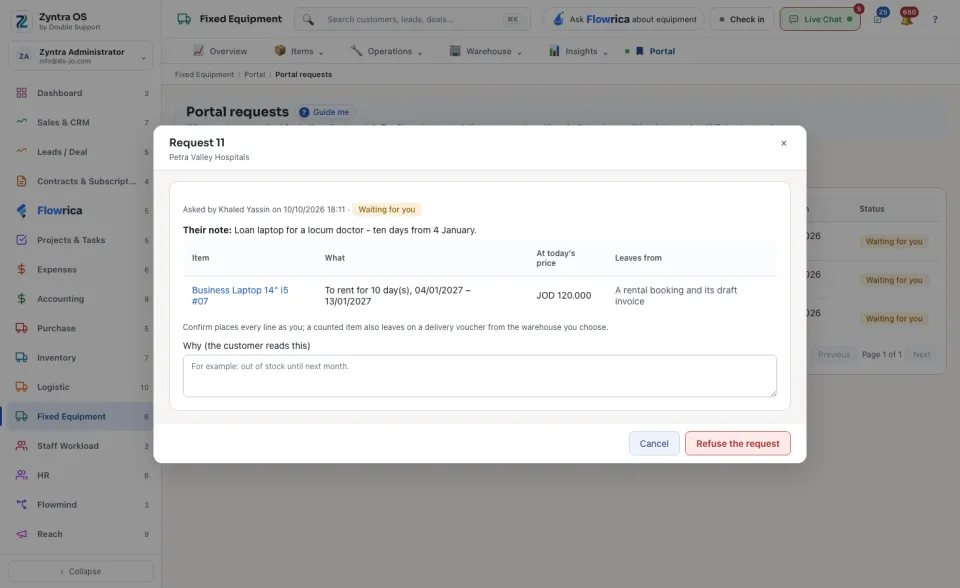Screen dimensions: 960x588
Task: Click the help question mark icon
Action: pyautogui.click(x=935, y=20)
